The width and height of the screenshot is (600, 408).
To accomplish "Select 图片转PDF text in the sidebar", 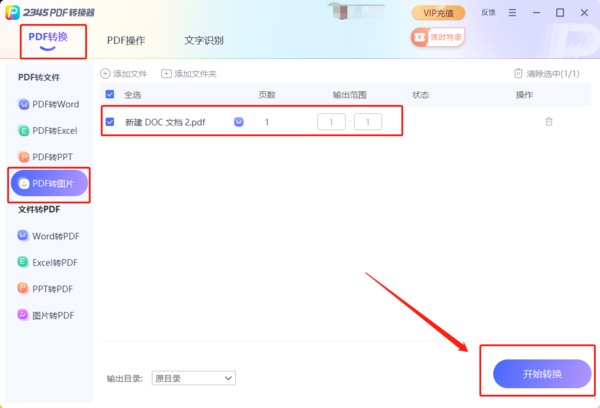I will (x=53, y=316).
